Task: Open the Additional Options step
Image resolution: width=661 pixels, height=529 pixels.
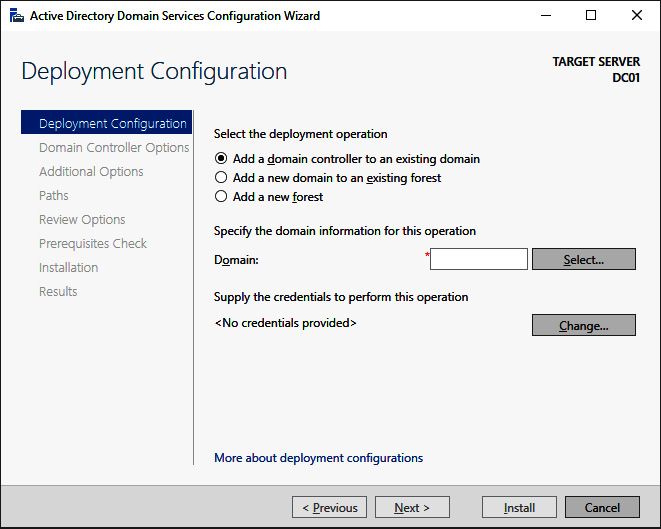Action: point(91,172)
